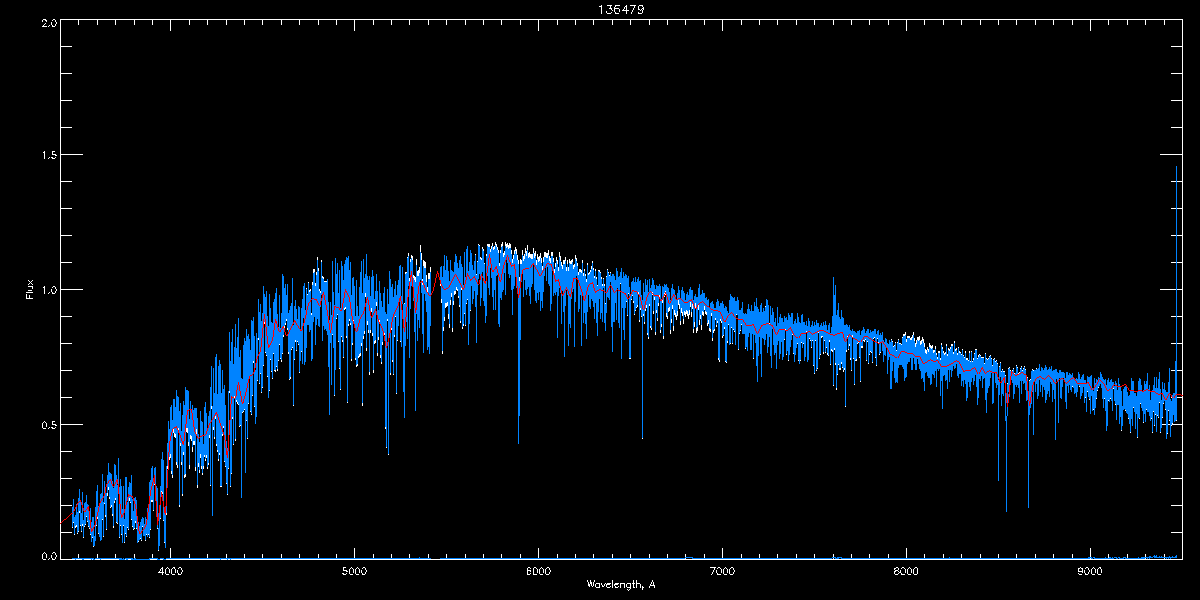Click the 1.0 y-axis tick label

(47, 290)
